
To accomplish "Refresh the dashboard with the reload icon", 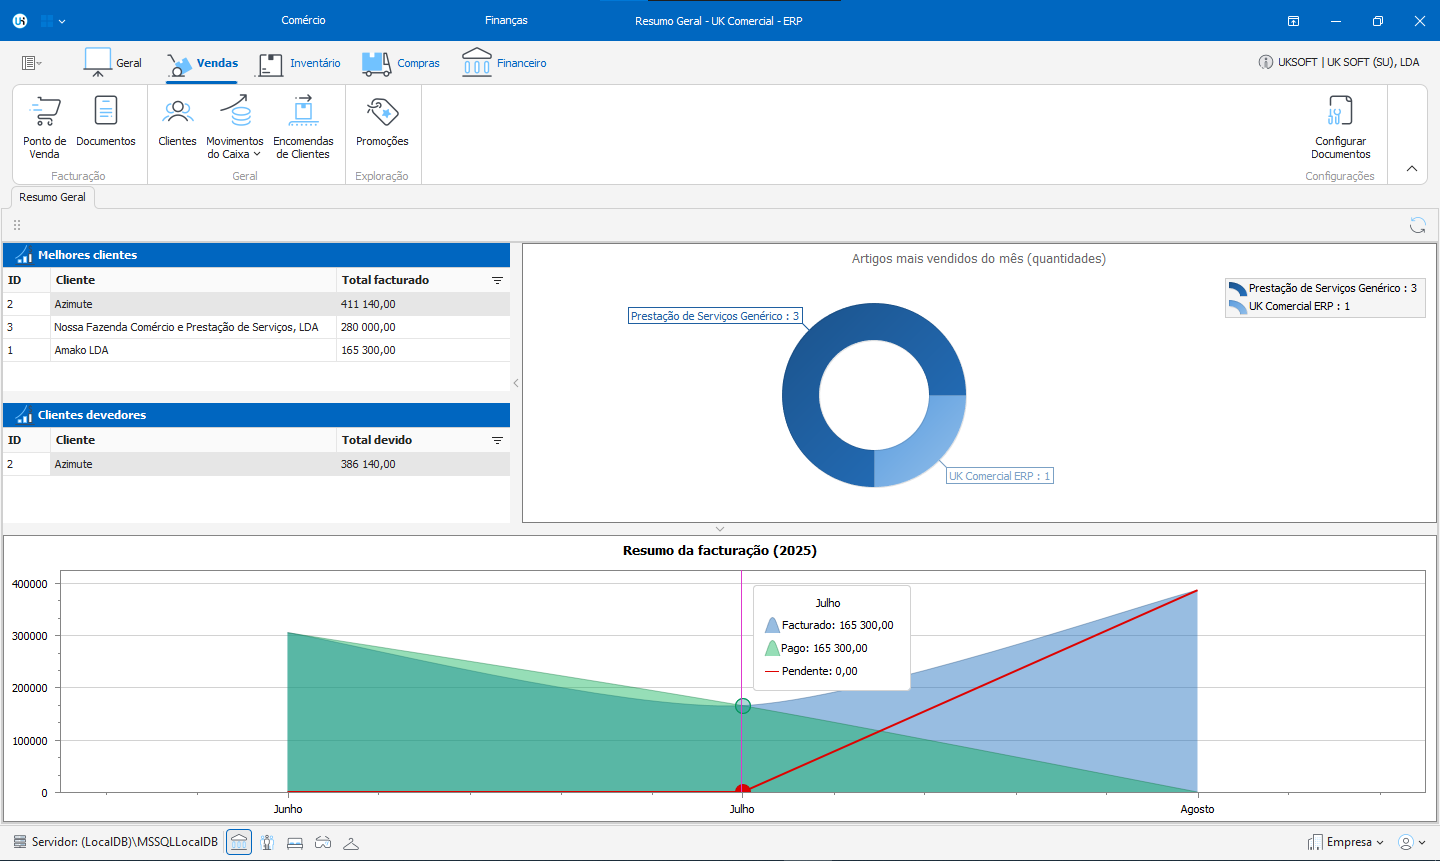I will click(x=1417, y=225).
